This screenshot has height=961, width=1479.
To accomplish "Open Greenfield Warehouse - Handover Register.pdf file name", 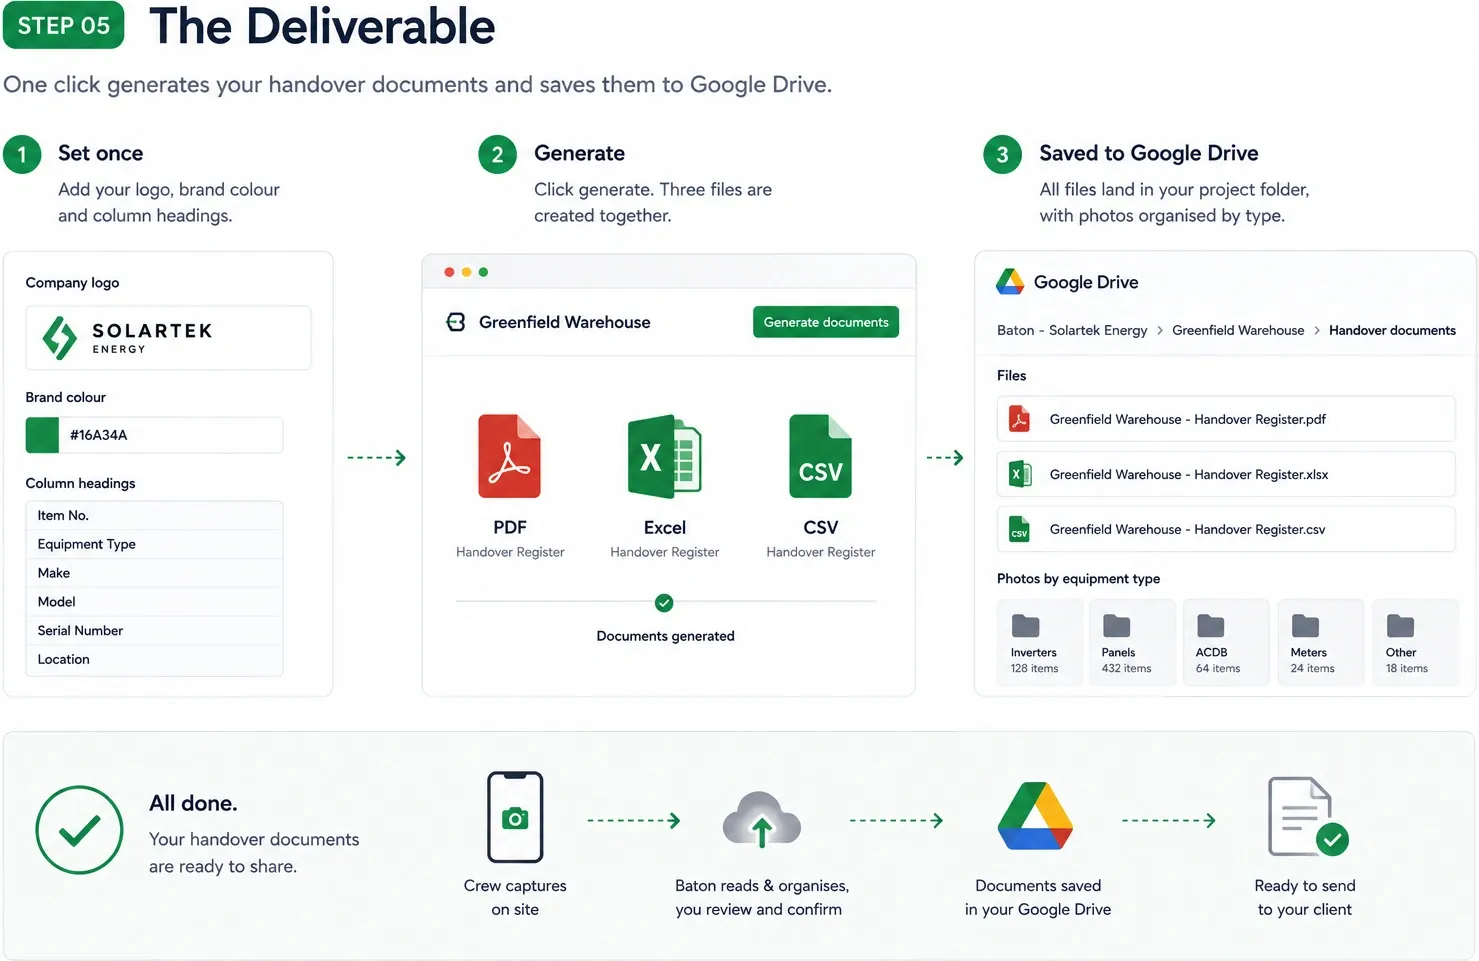I will tap(1188, 419).
